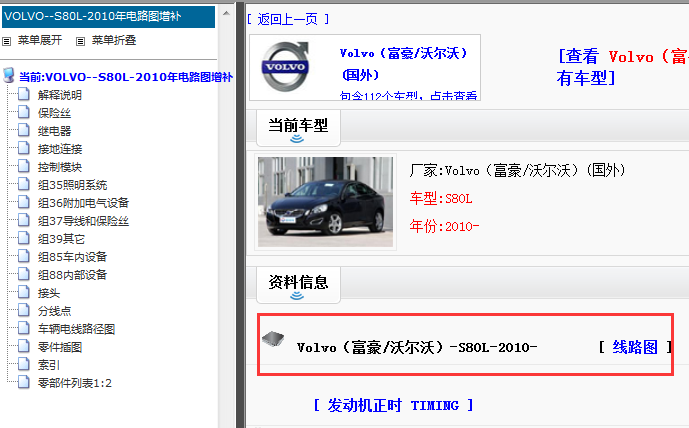Image resolution: width=689 pixels, height=428 pixels.
Task: Click page icon beside 组37导线和保险丝
Action: click(24, 220)
